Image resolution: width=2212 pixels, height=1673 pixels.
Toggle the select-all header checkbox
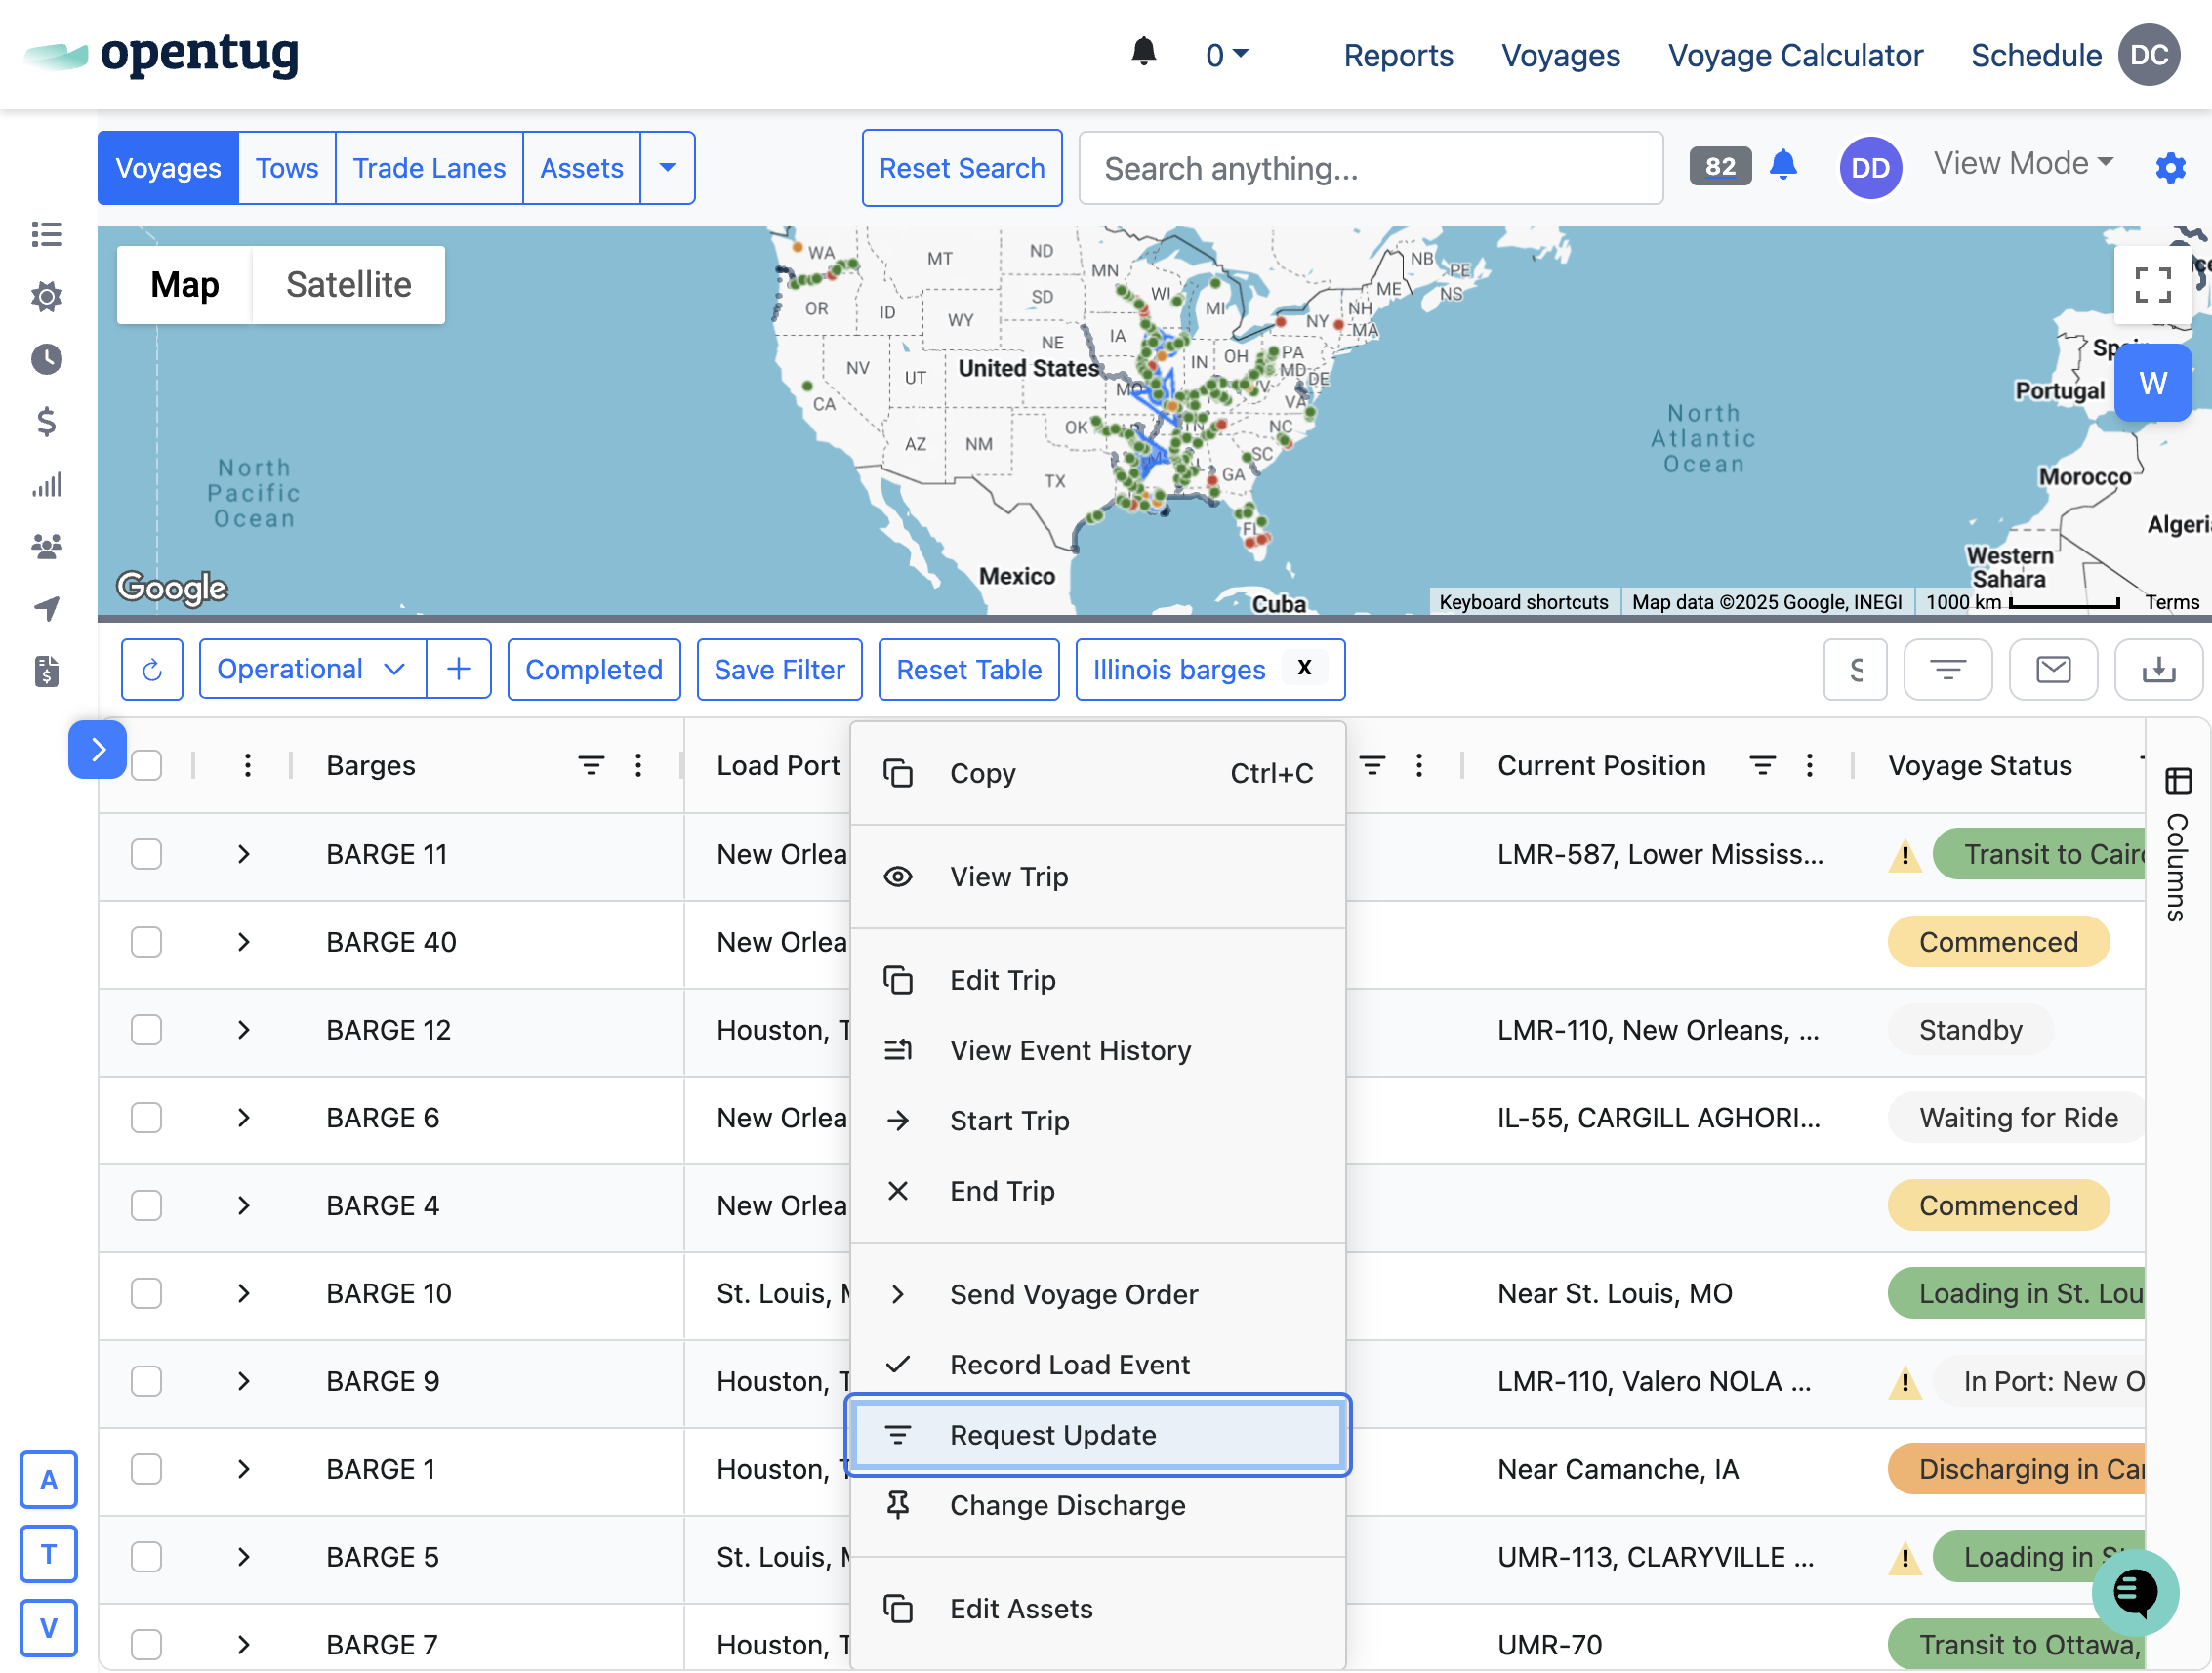point(146,766)
